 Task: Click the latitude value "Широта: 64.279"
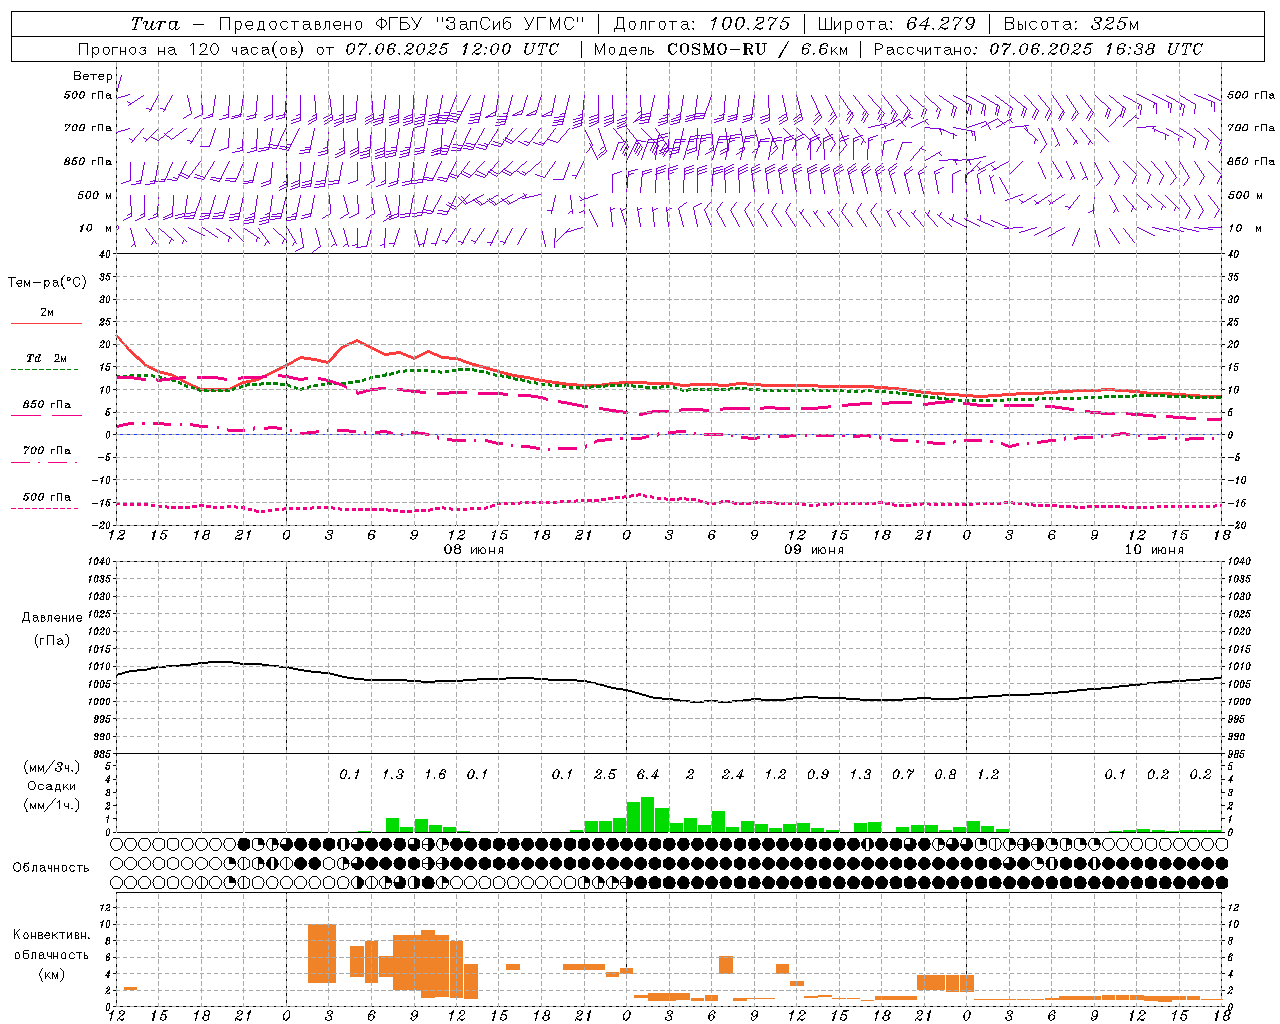pyautogui.click(x=896, y=24)
